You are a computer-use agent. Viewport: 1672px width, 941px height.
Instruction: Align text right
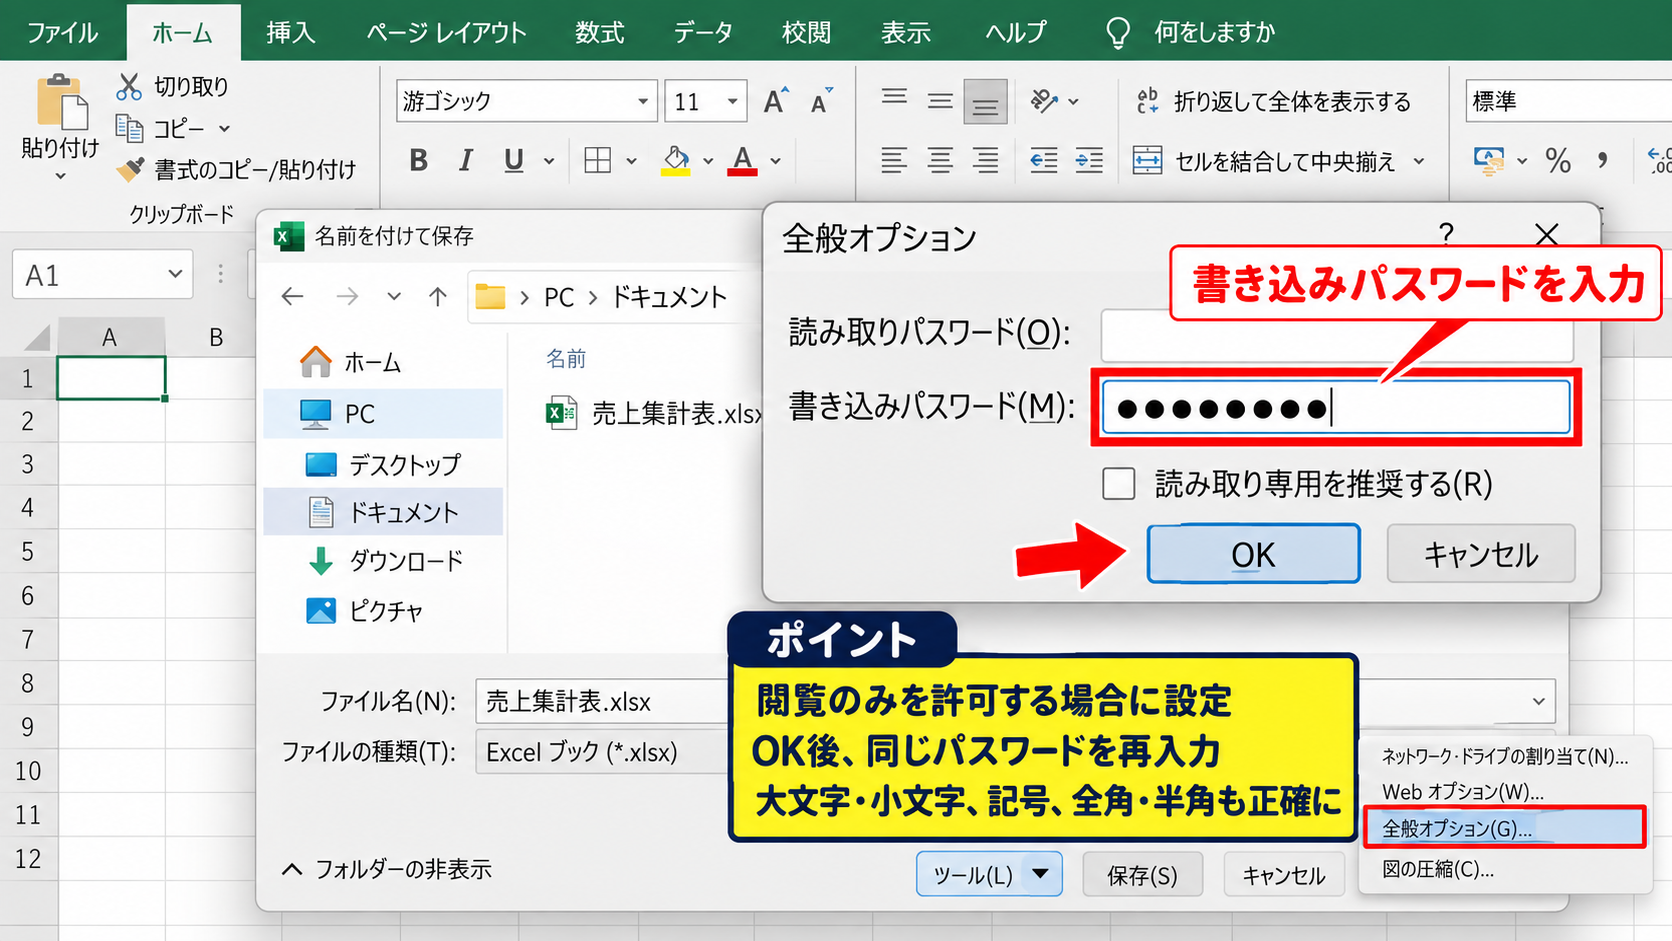tap(986, 160)
